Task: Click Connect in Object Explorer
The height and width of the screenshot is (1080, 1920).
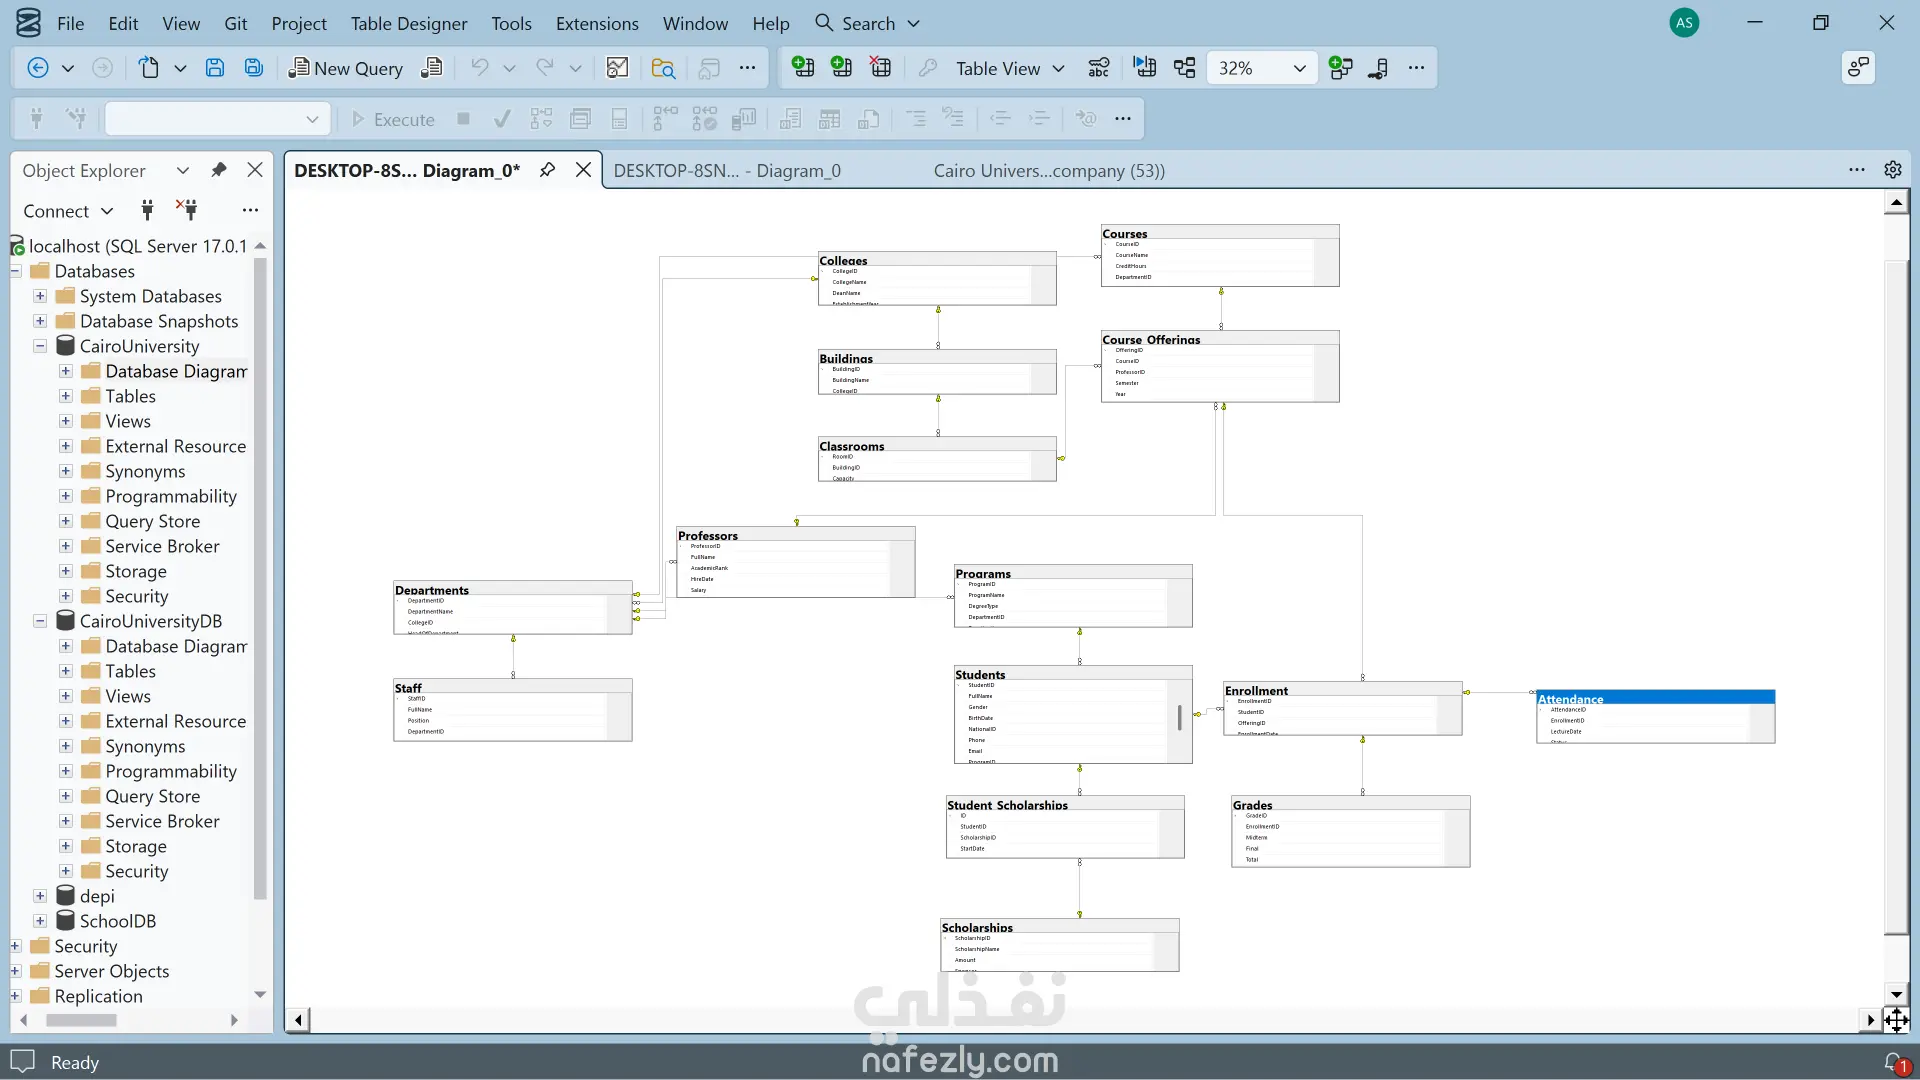Action: (x=56, y=211)
